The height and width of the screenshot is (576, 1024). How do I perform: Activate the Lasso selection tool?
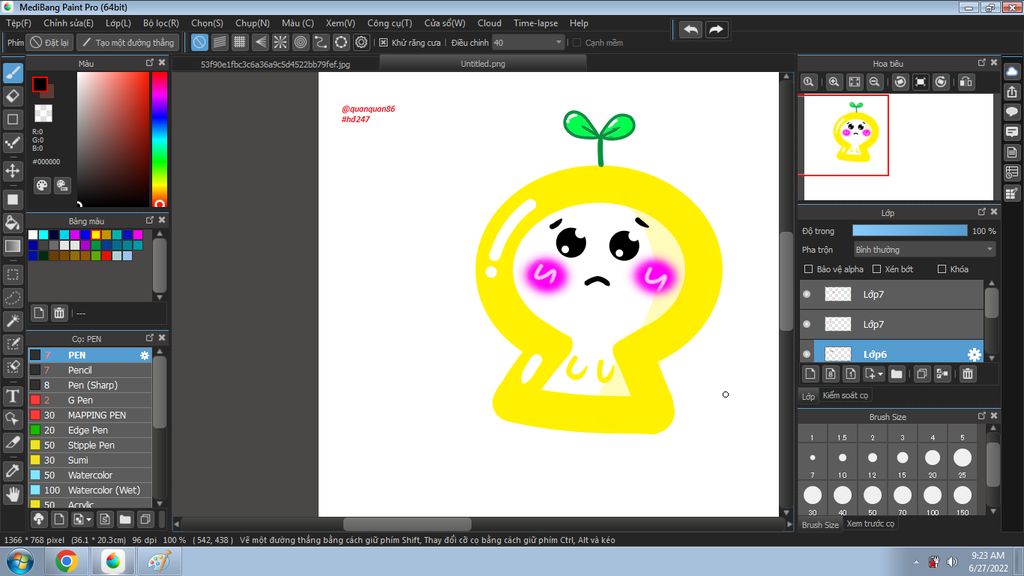click(x=13, y=298)
